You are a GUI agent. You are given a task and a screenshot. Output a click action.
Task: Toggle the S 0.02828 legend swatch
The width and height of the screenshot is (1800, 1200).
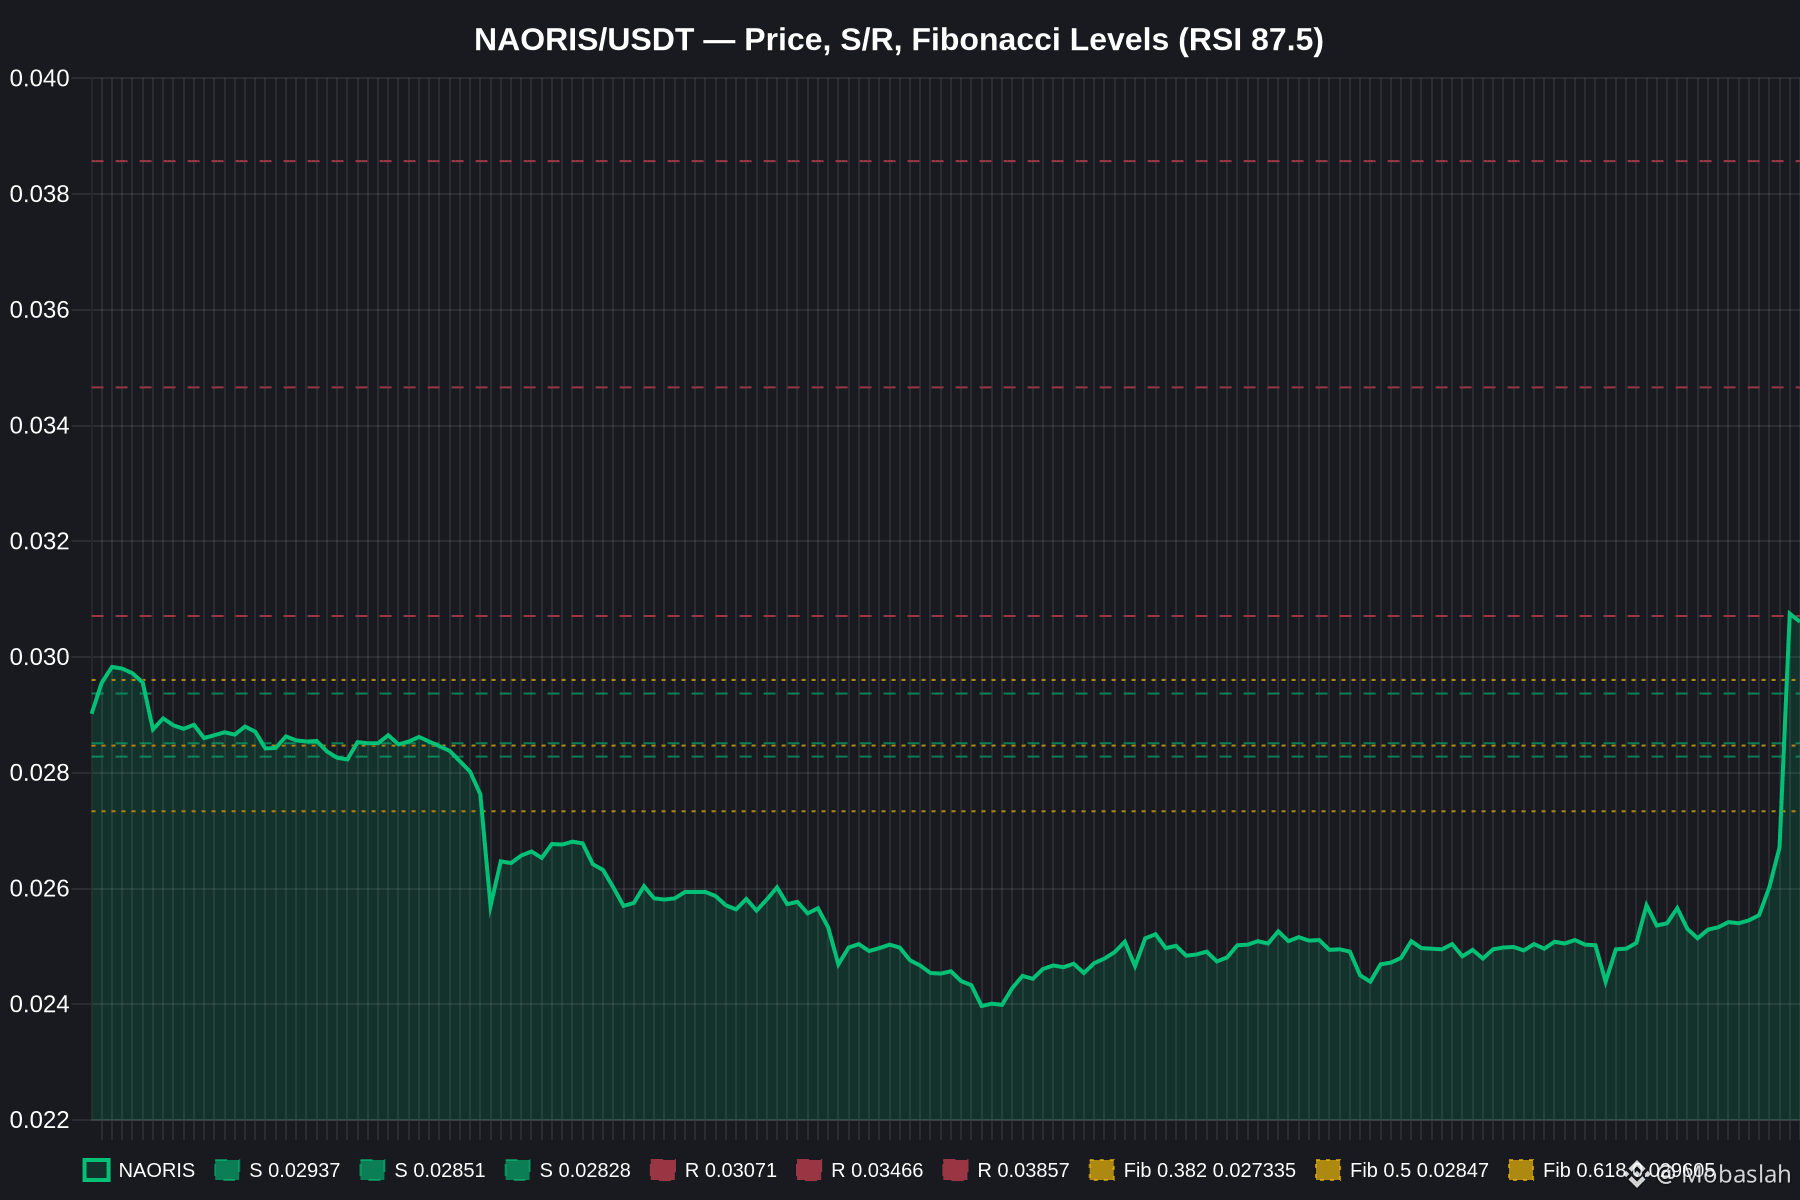point(518,1170)
